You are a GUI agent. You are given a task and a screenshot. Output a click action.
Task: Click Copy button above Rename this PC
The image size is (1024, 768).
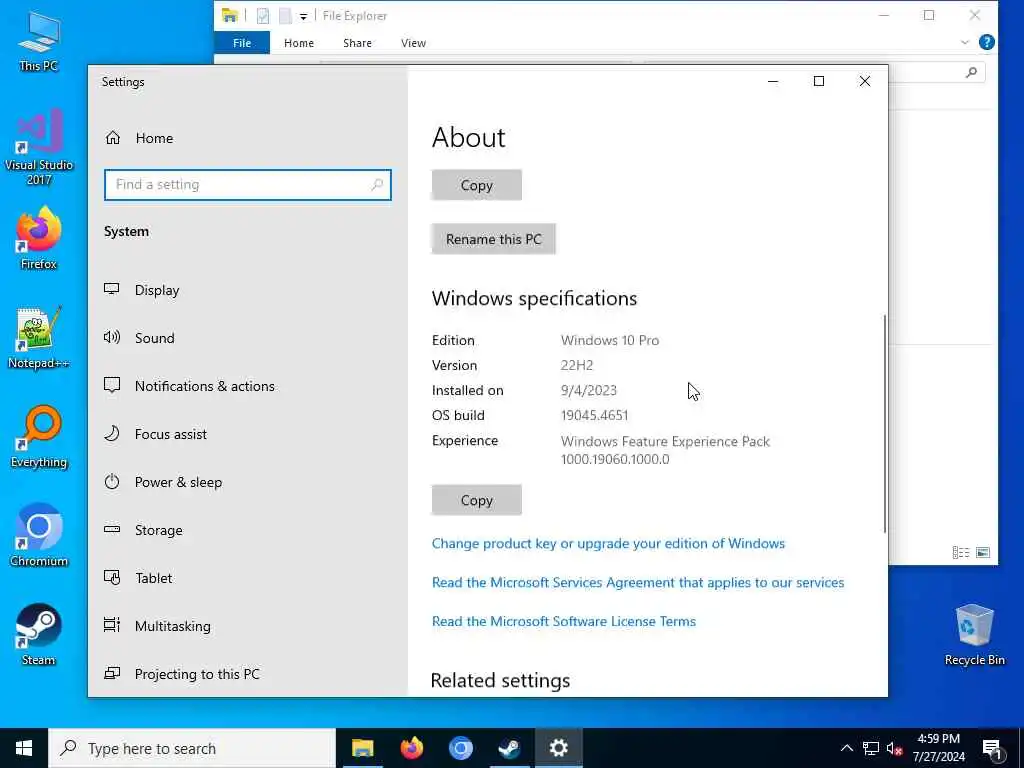(477, 185)
